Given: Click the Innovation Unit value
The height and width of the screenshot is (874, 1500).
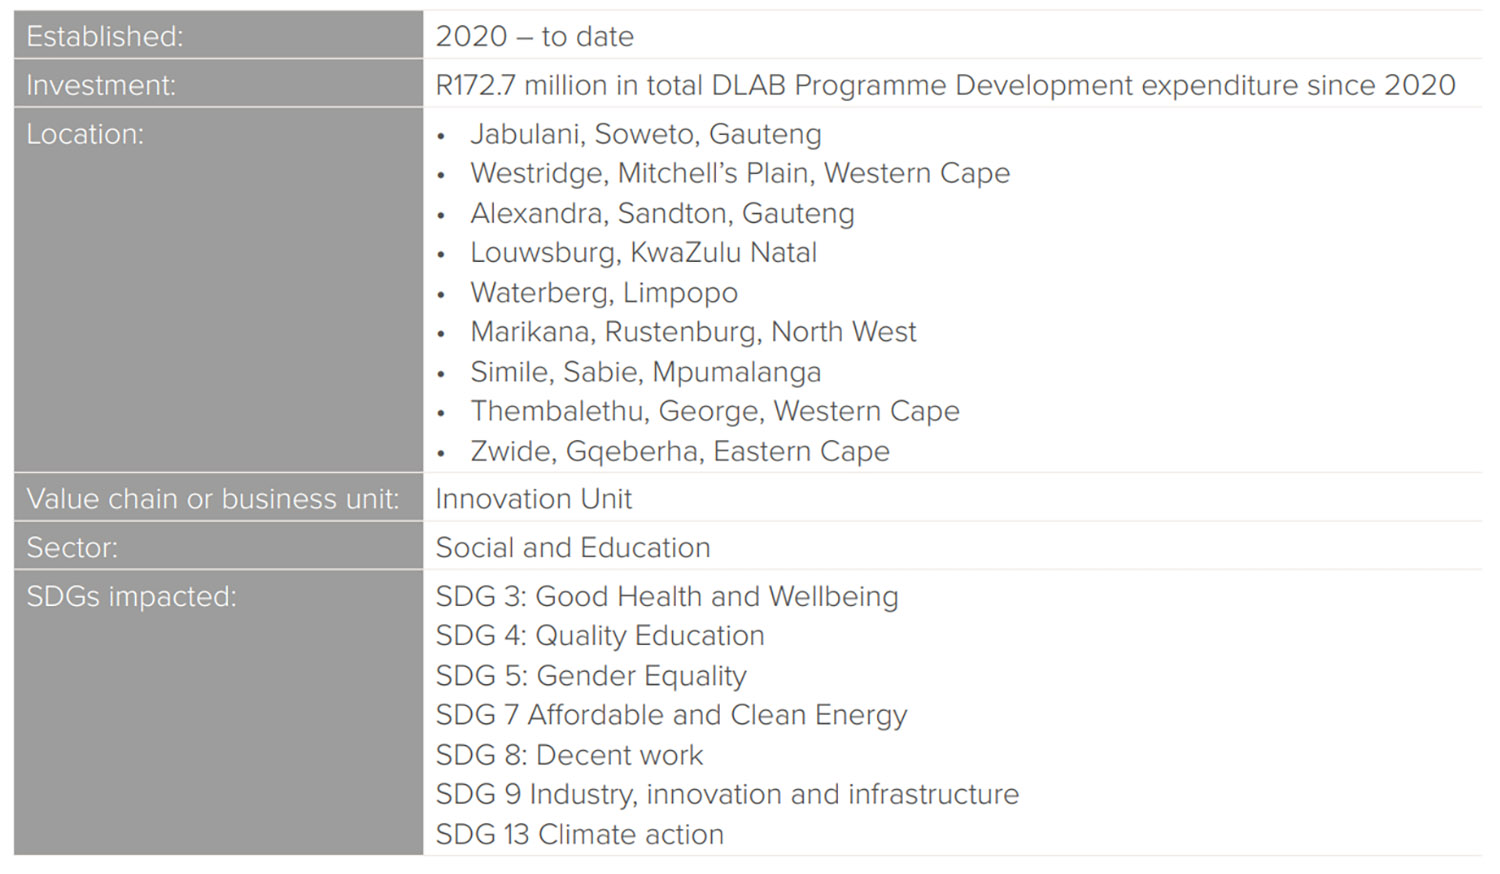Looking at the screenshot, I should point(533,499).
